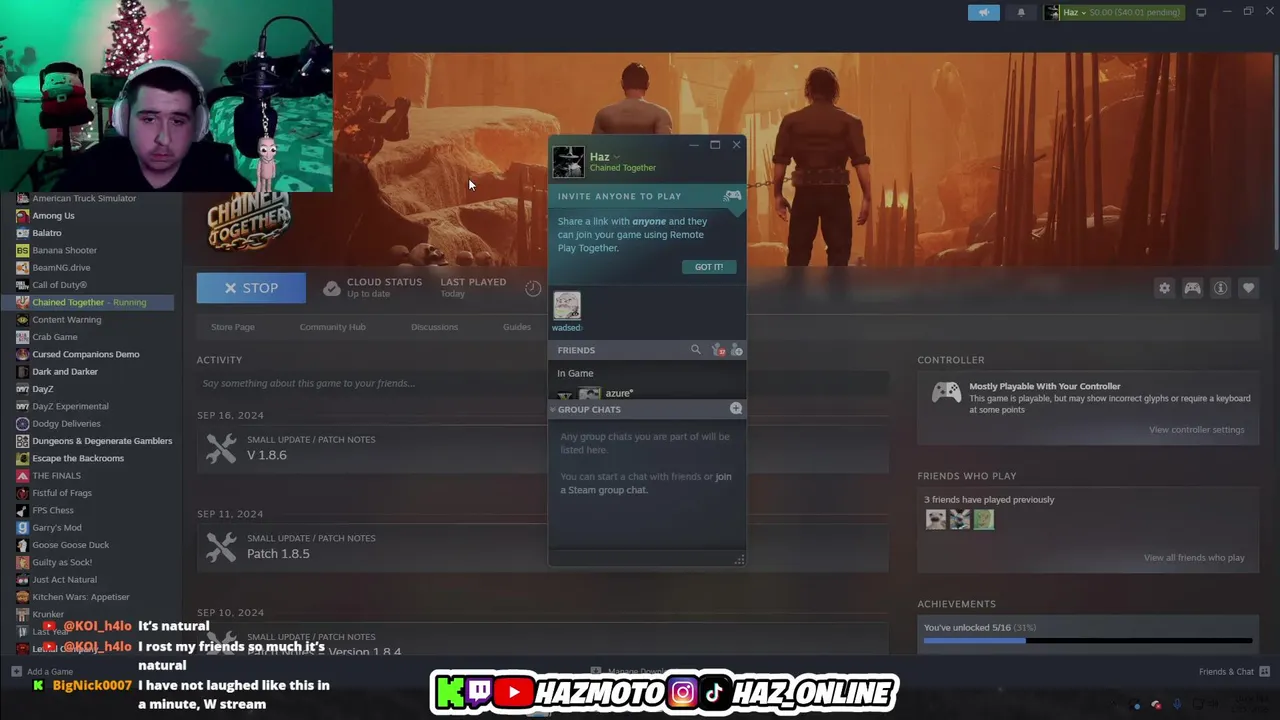Select Escape the Backrooms in library
The height and width of the screenshot is (720, 1280).
point(78,458)
